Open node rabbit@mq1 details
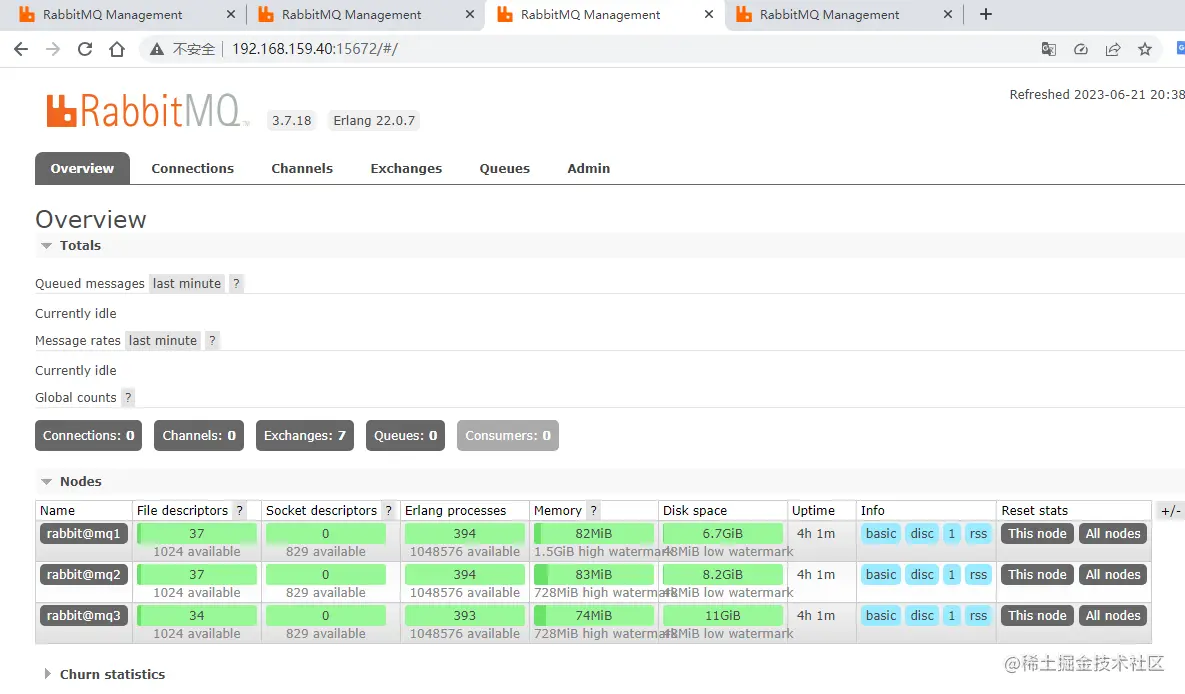The height and width of the screenshot is (694, 1185). [x=84, y=534]
